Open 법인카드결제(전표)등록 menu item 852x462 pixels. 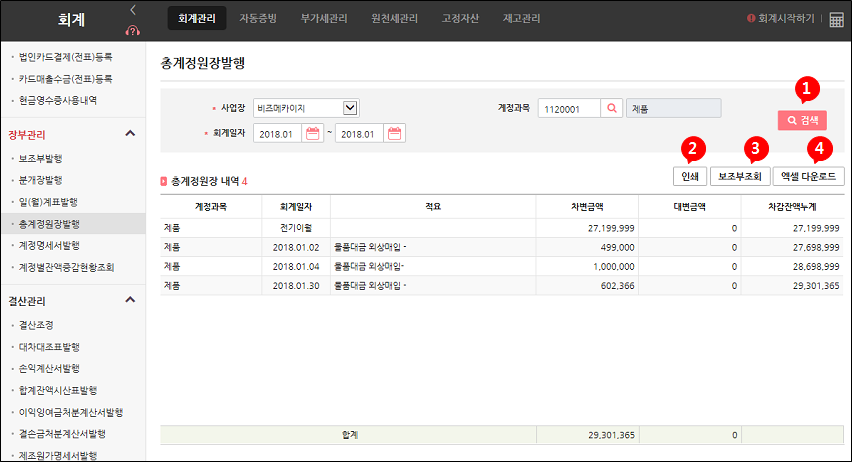point(65,57)
